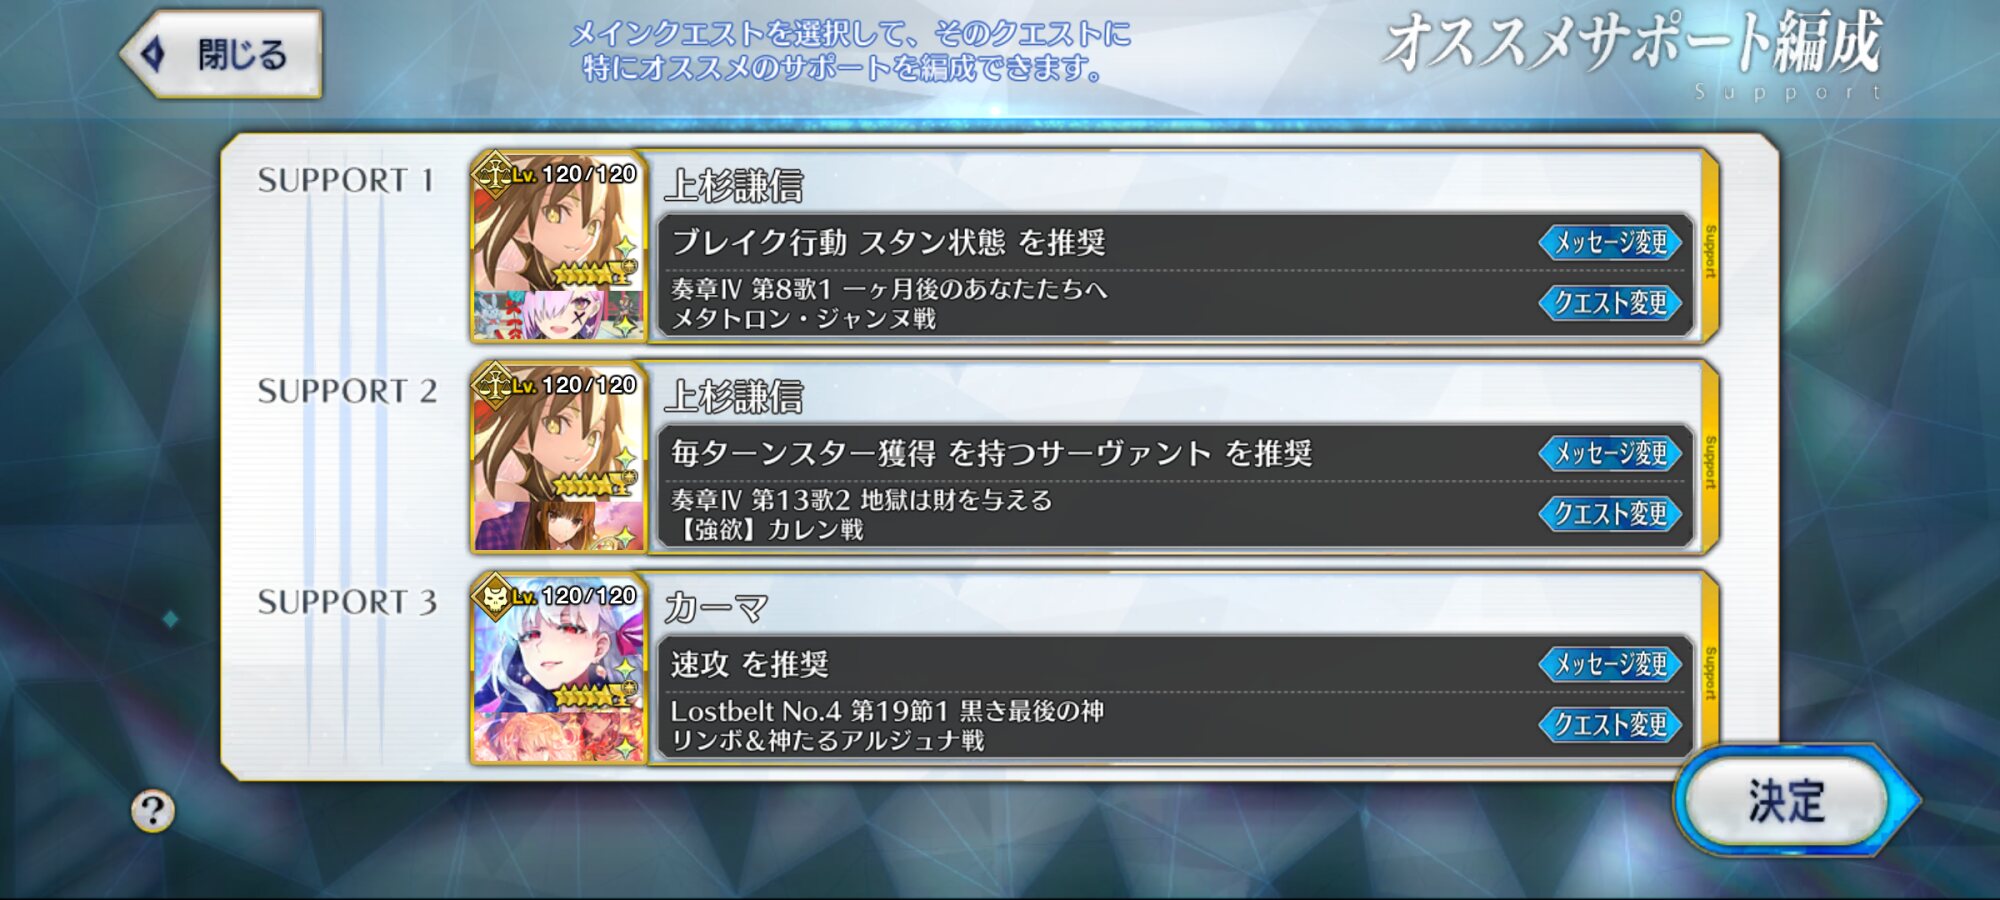Change message for Support 1 via メッセージ変更
The width and height of the screenshot is (2000, 900).
(1611, 242)
